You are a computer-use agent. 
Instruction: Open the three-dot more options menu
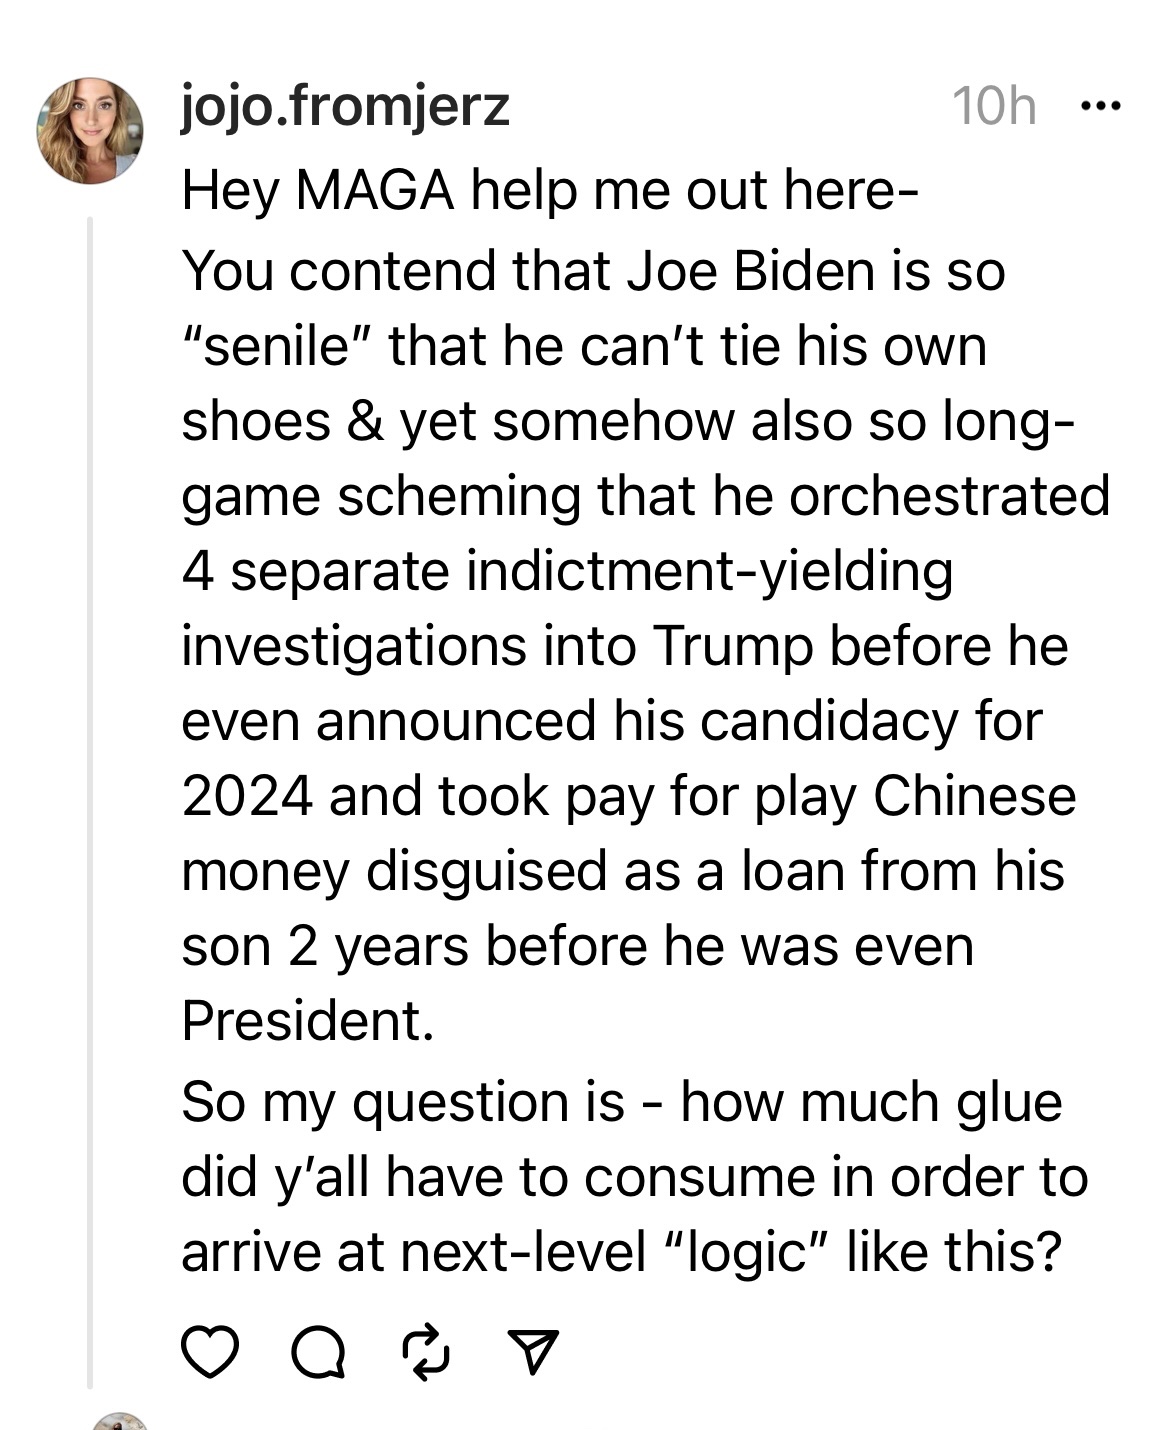tap(1102, 105)
